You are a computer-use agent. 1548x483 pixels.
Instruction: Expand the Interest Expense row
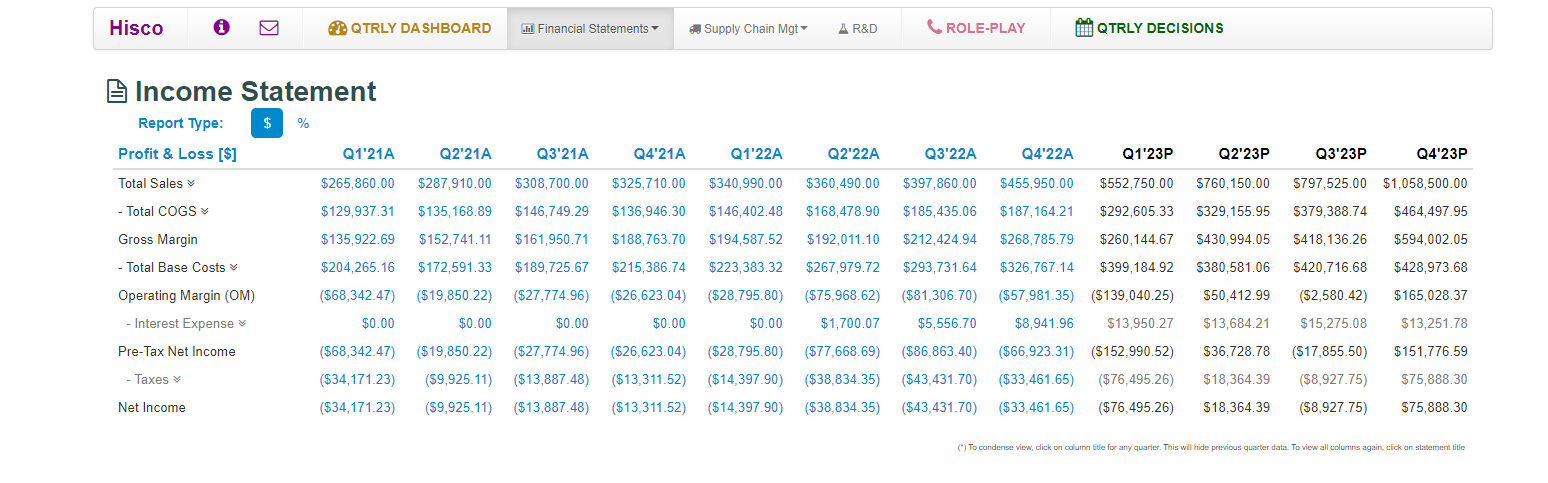(x=242, y=324)
